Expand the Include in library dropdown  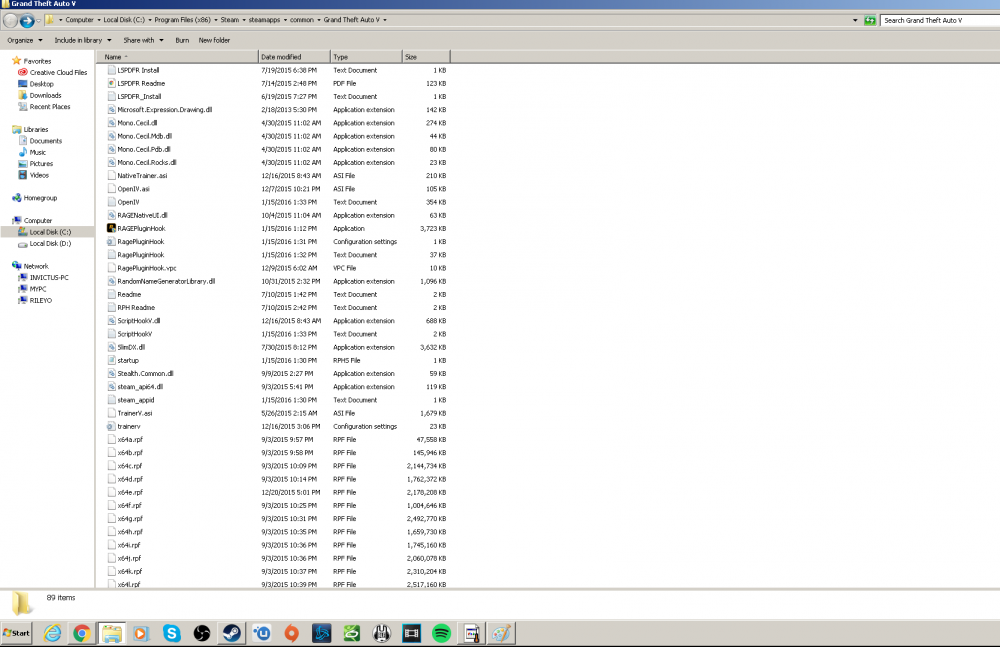83,40
